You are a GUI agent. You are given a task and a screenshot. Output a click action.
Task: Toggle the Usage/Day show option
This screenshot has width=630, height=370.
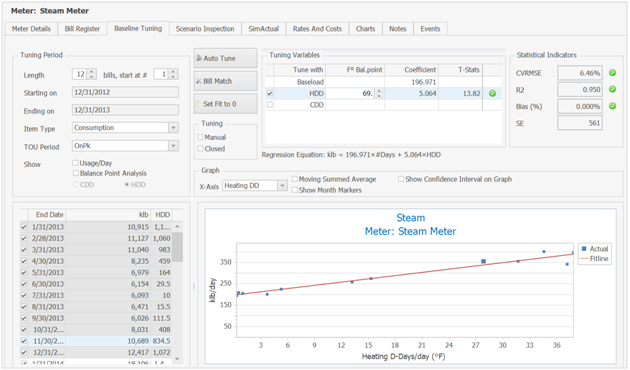tap(75, 163)
